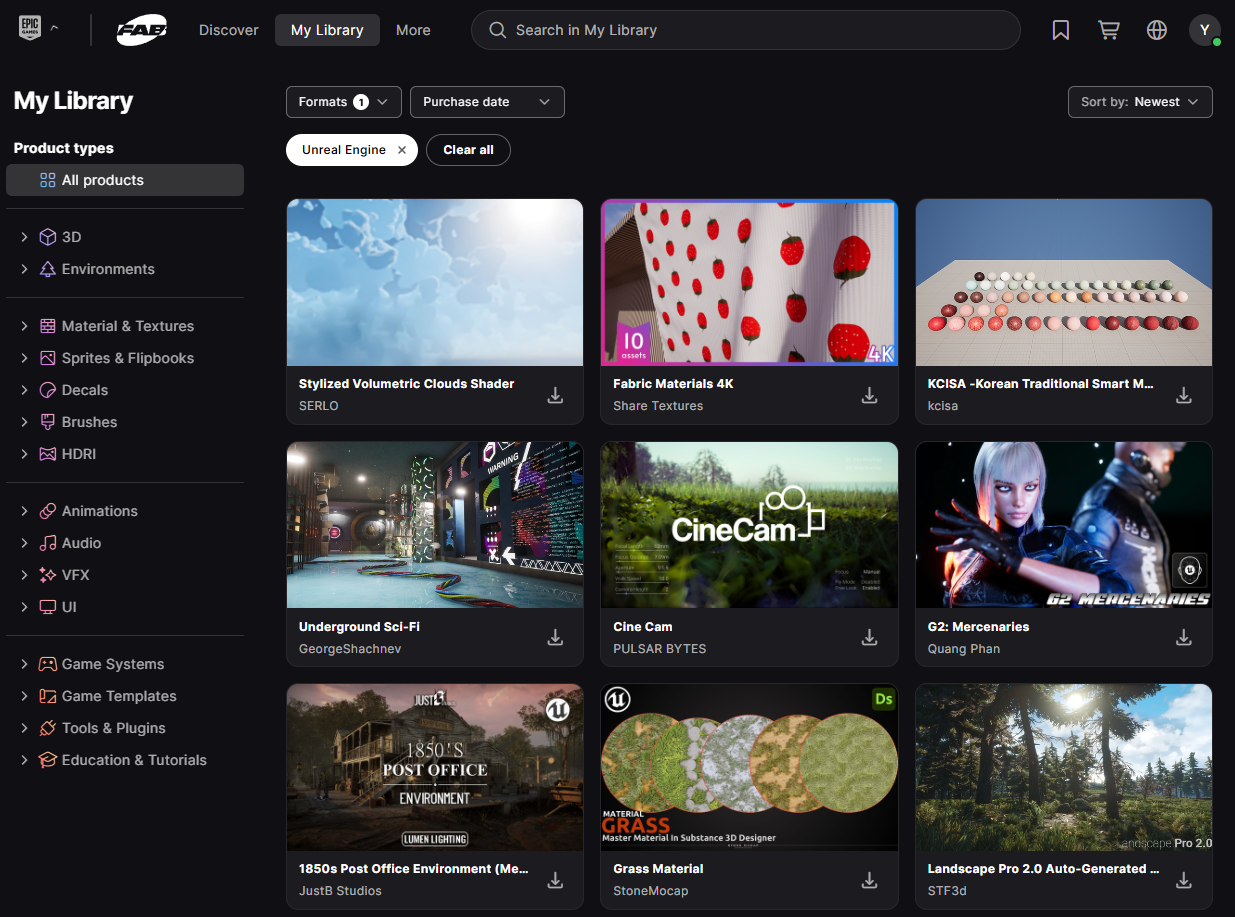The height and width of the screenshot is (917, 1235).
Task: Expand the Epic Games menu caret
Action: coord(55,29)
